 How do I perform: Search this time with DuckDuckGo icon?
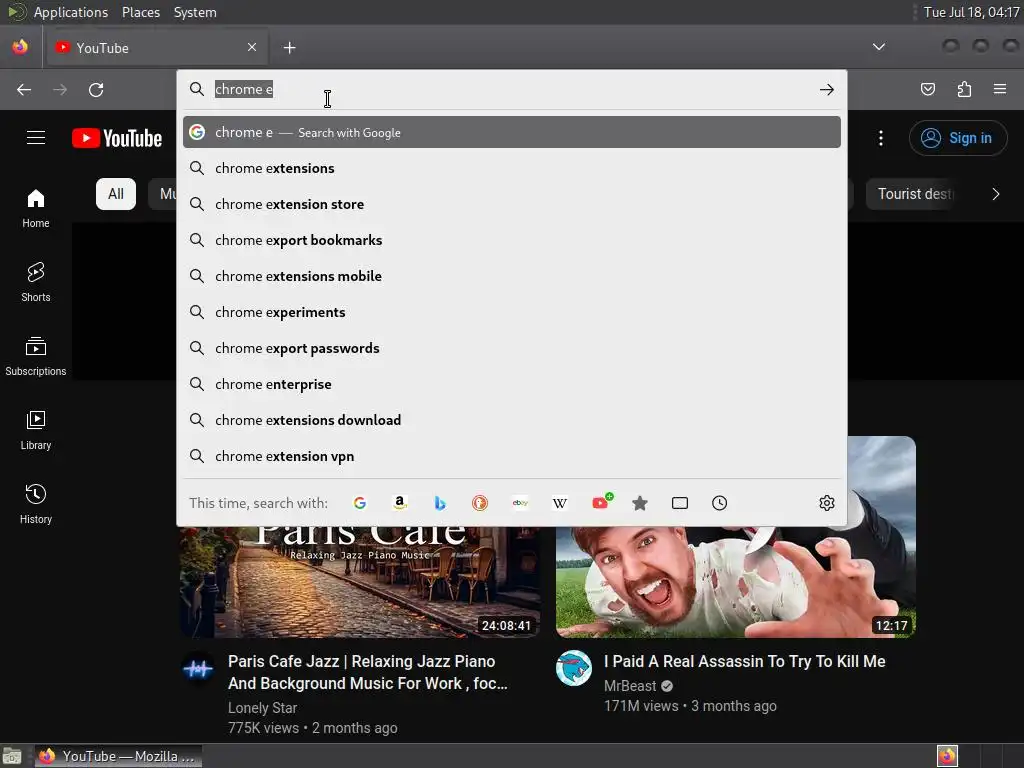coord(480,503)
